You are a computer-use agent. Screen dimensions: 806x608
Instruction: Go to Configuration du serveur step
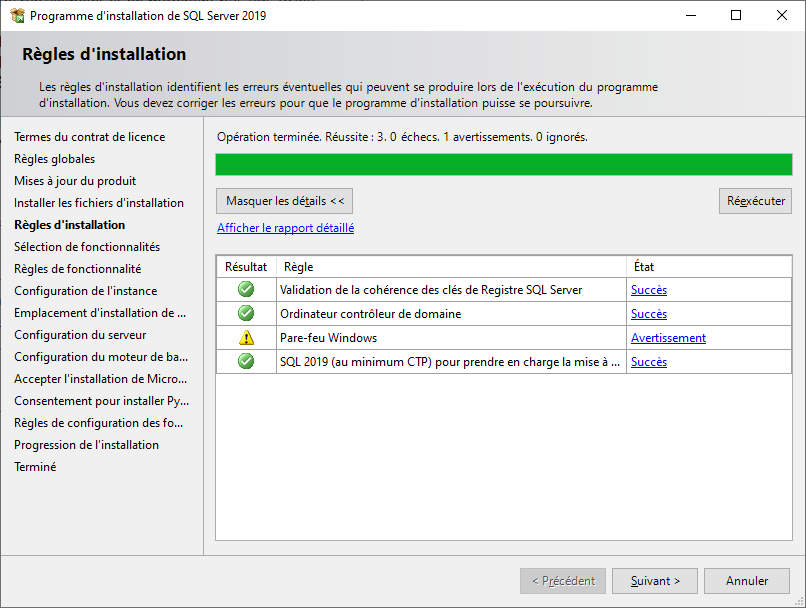(80, 335)
